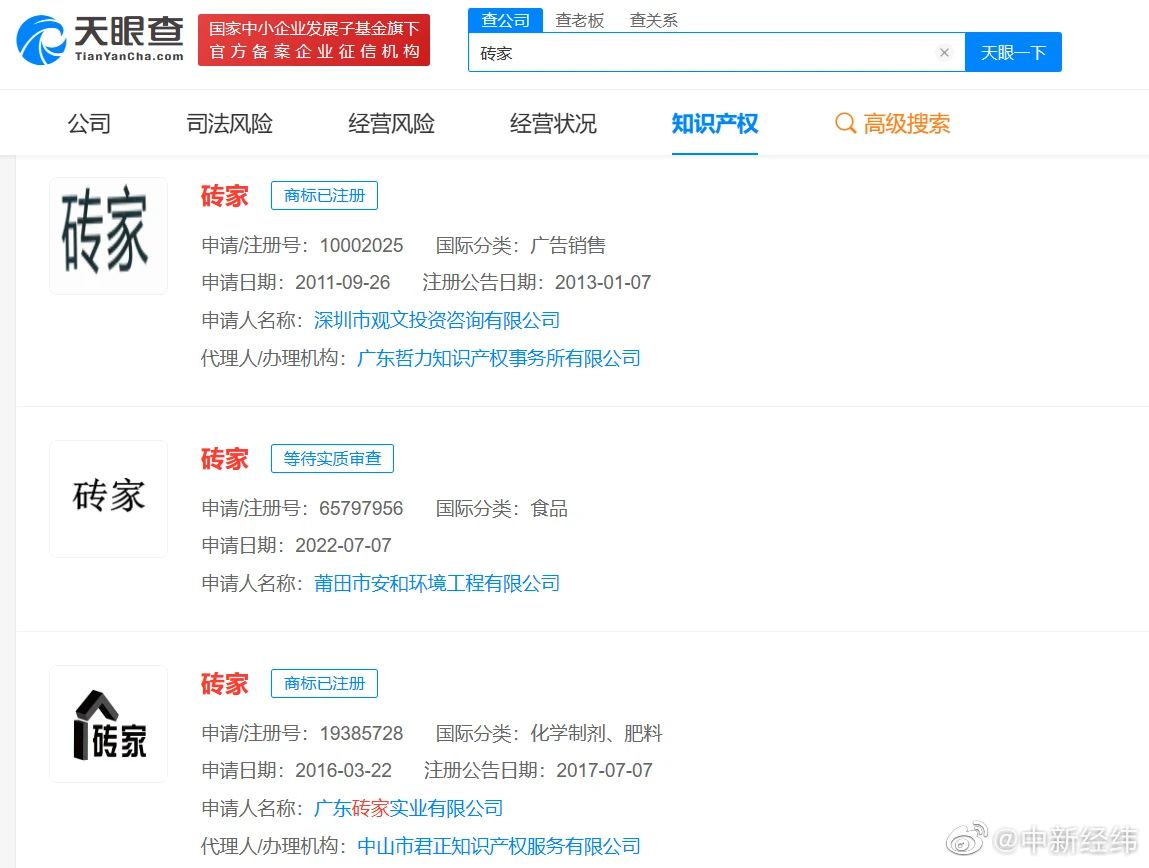1149x868 pixels.
Task: Select the 查公司 search tab
Action: pyautogui.click(x=505, y=20)
